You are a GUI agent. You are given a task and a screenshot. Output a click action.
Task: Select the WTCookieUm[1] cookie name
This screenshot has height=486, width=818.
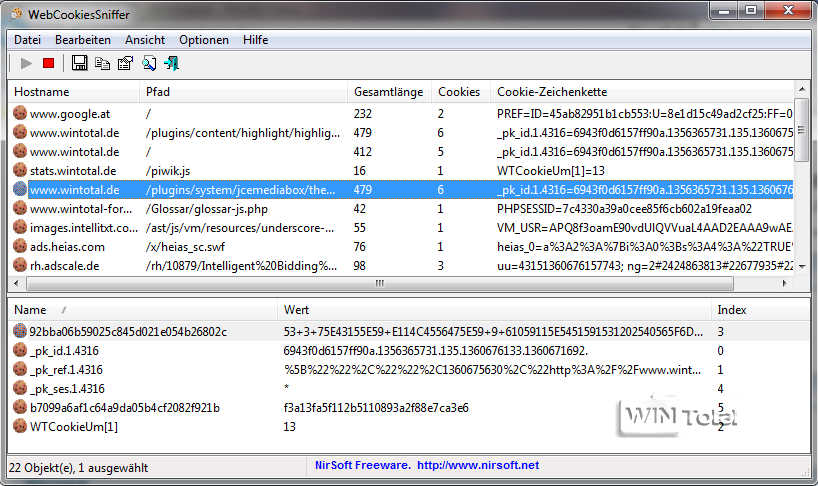coord(74,427)
